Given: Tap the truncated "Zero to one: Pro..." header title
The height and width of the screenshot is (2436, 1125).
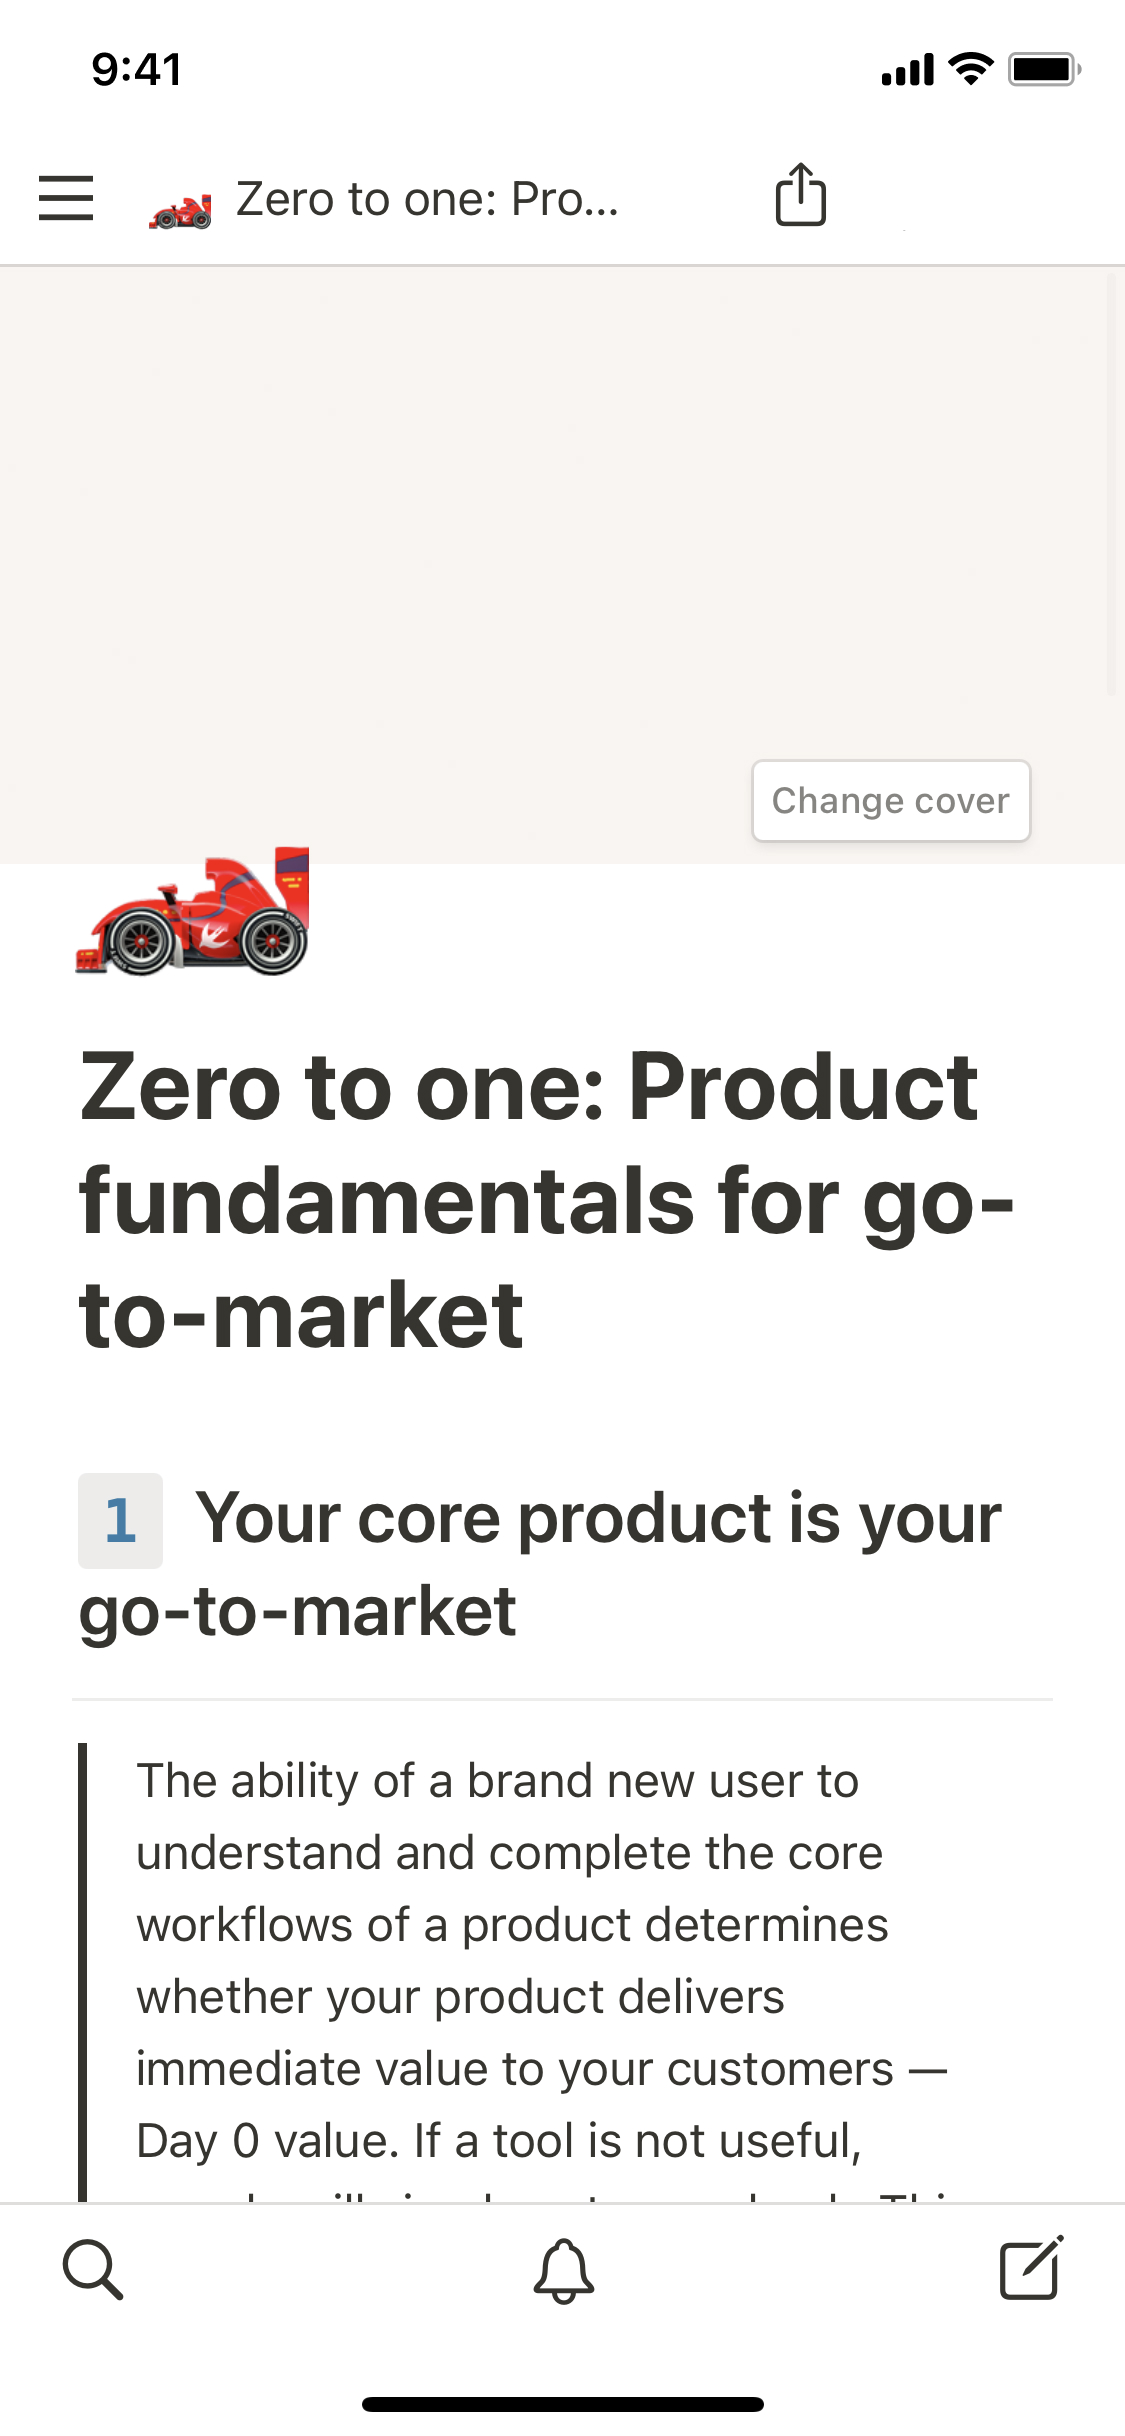Looking at the screenshot, I should pyautogui.click(x=427, y=199).
